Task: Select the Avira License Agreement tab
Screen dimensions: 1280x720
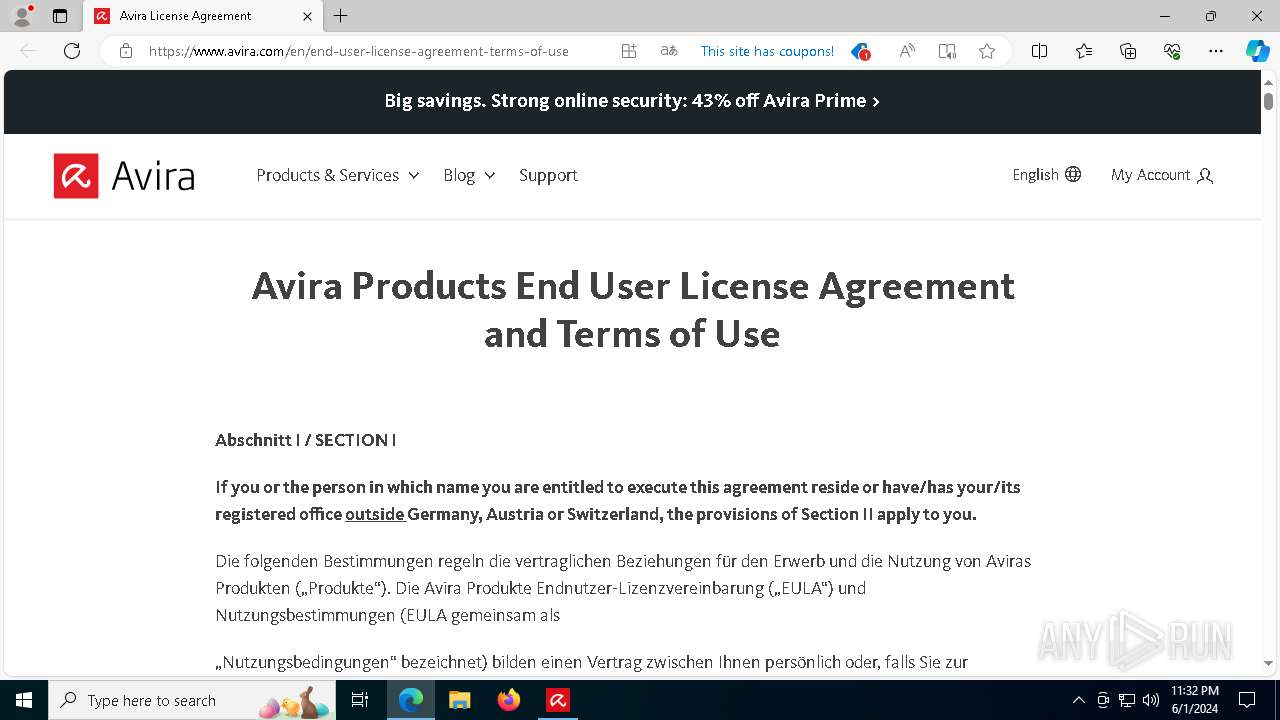Action: 203,16
